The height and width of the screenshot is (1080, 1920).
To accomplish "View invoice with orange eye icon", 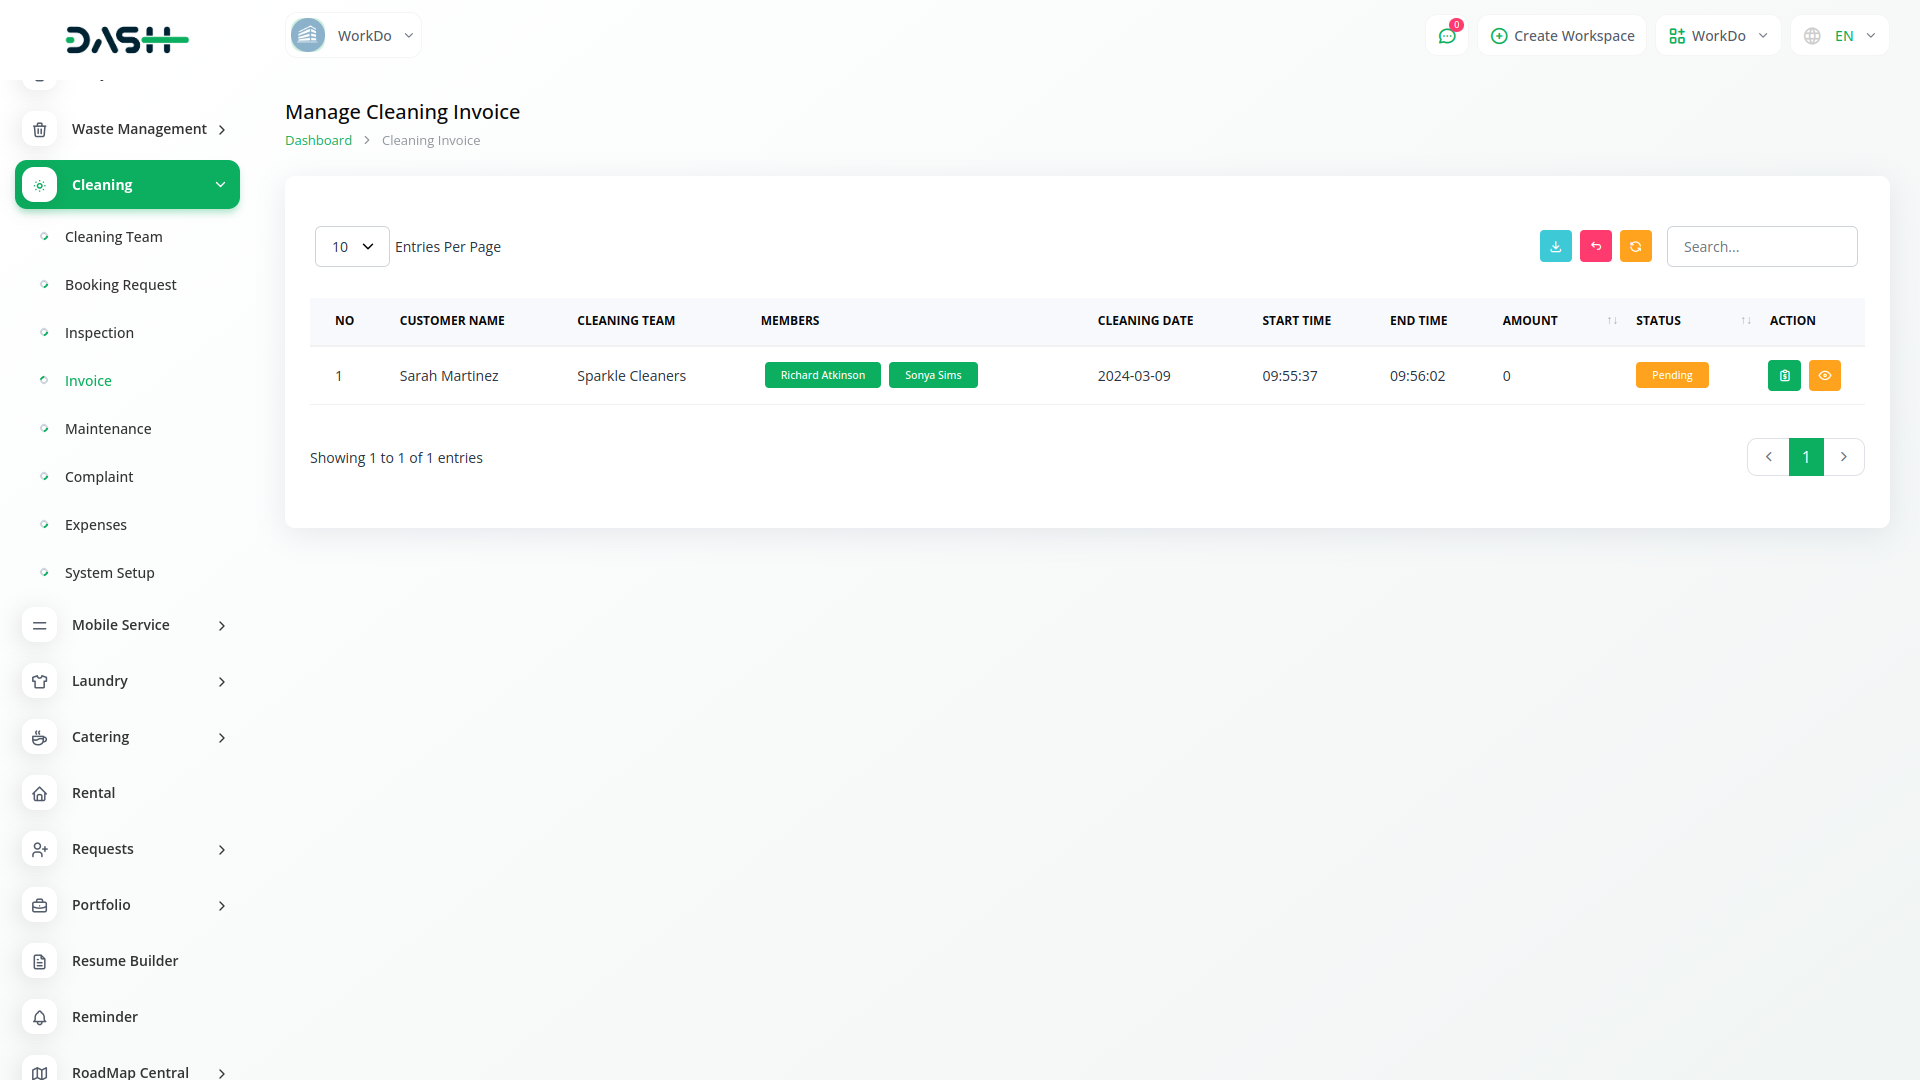I will (1824, 376).
